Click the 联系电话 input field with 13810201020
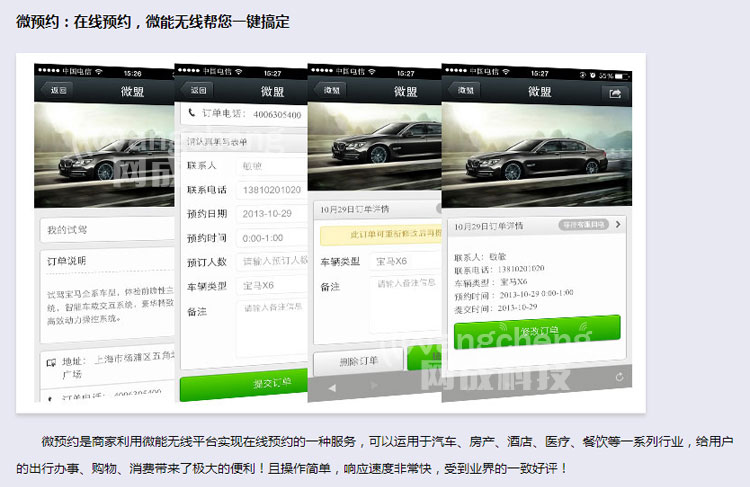The width and height of the screenshot is (750, 487). click(272, 190)
